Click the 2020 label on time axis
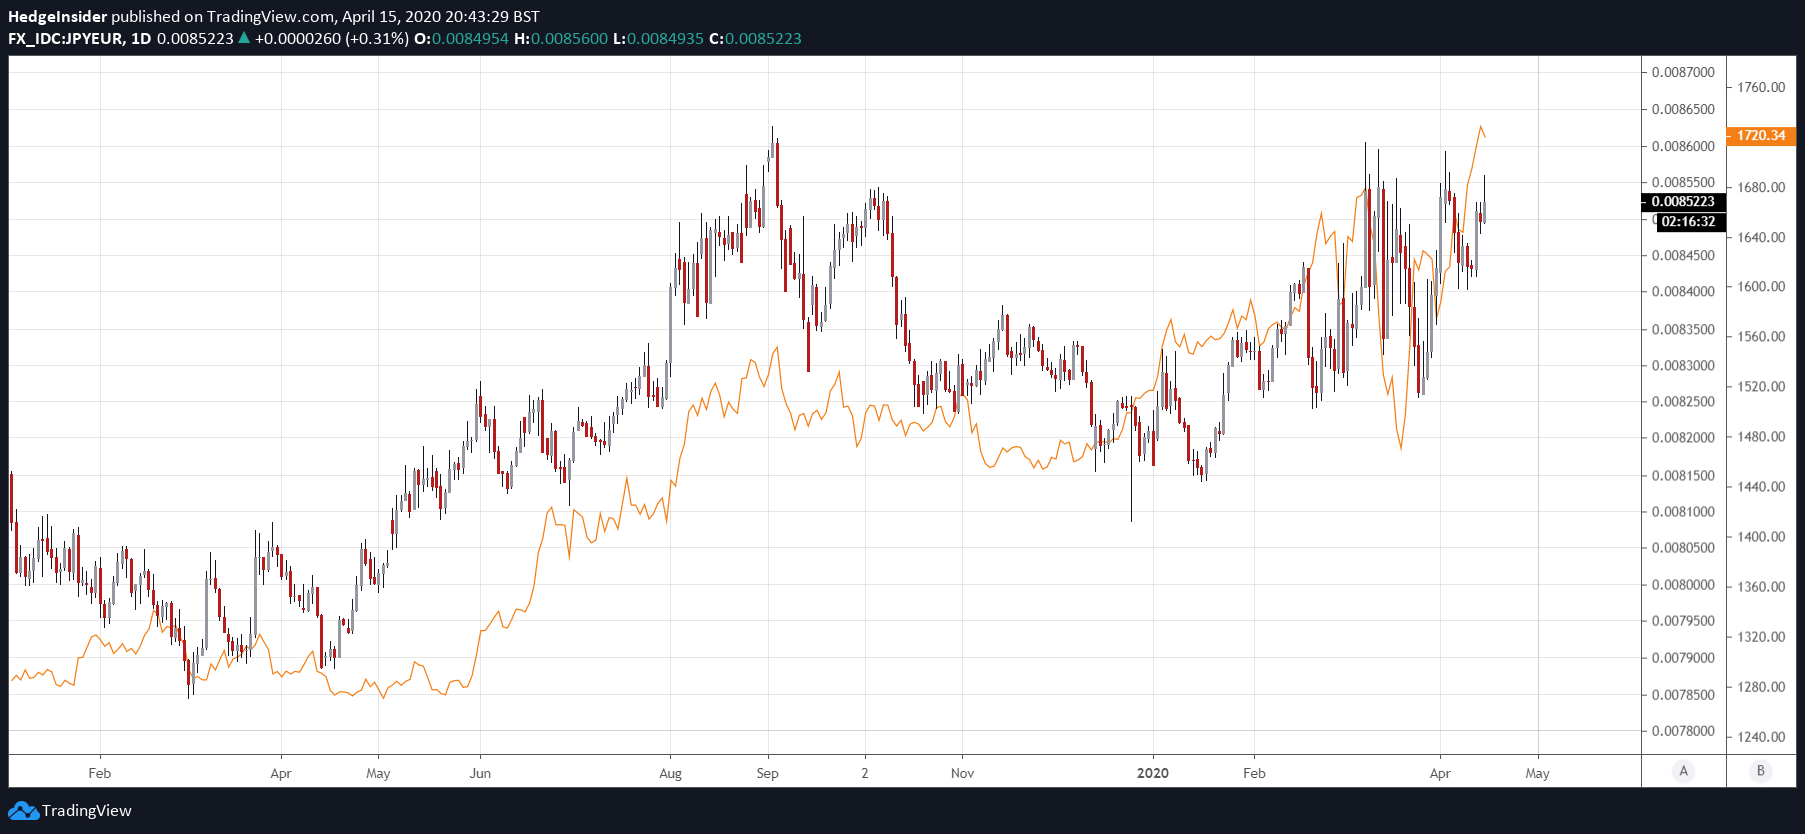Viewport: 1805px width, 834px height. pyautogui.click(x=1153, y=773)
